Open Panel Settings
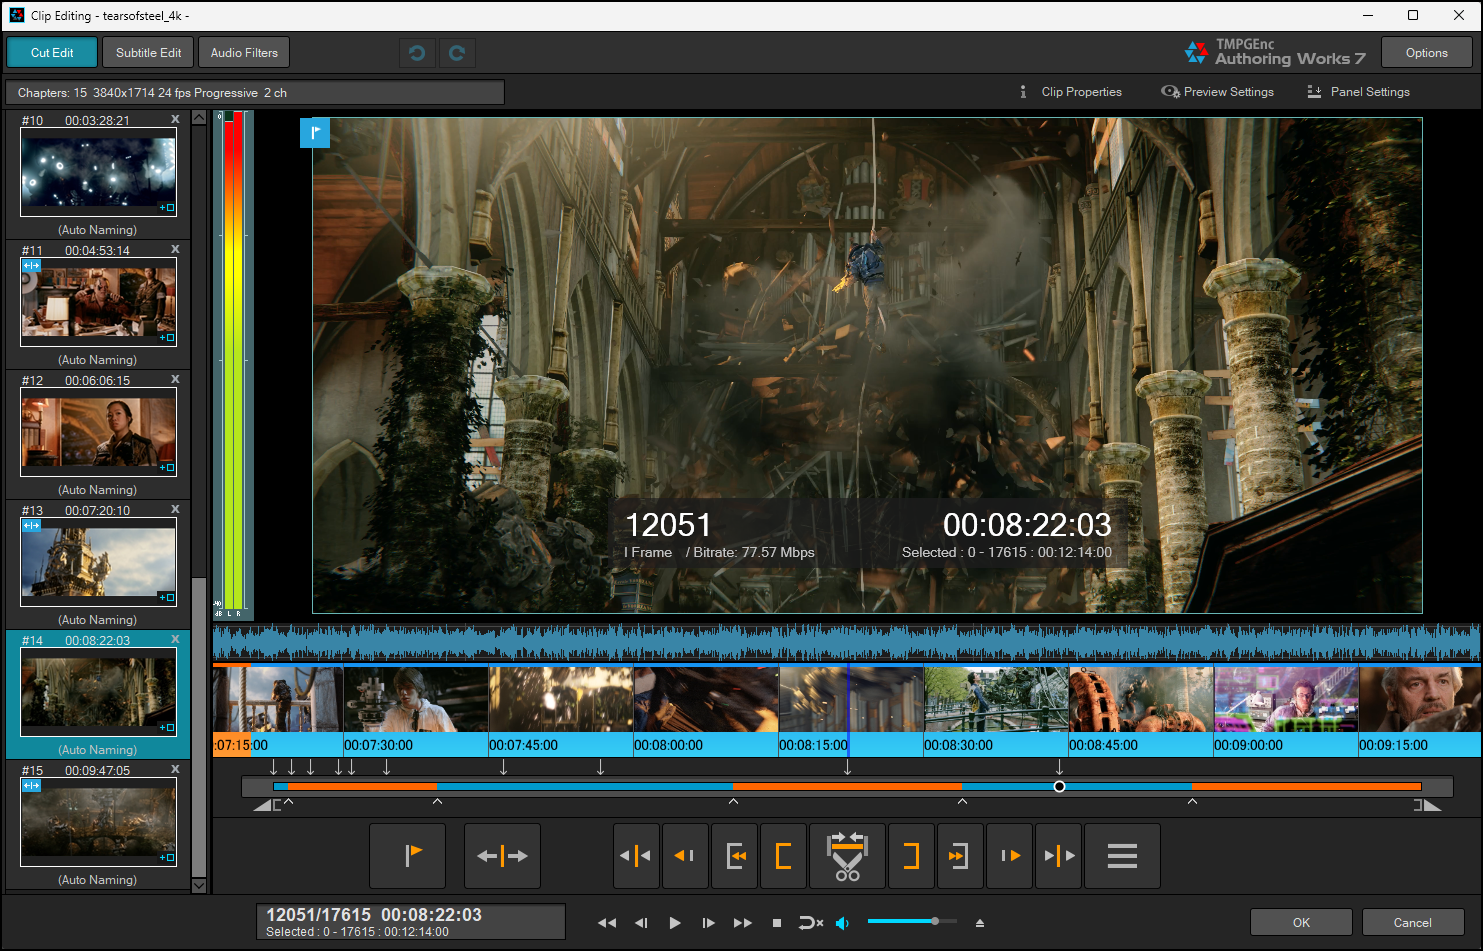 point(1359,92)
